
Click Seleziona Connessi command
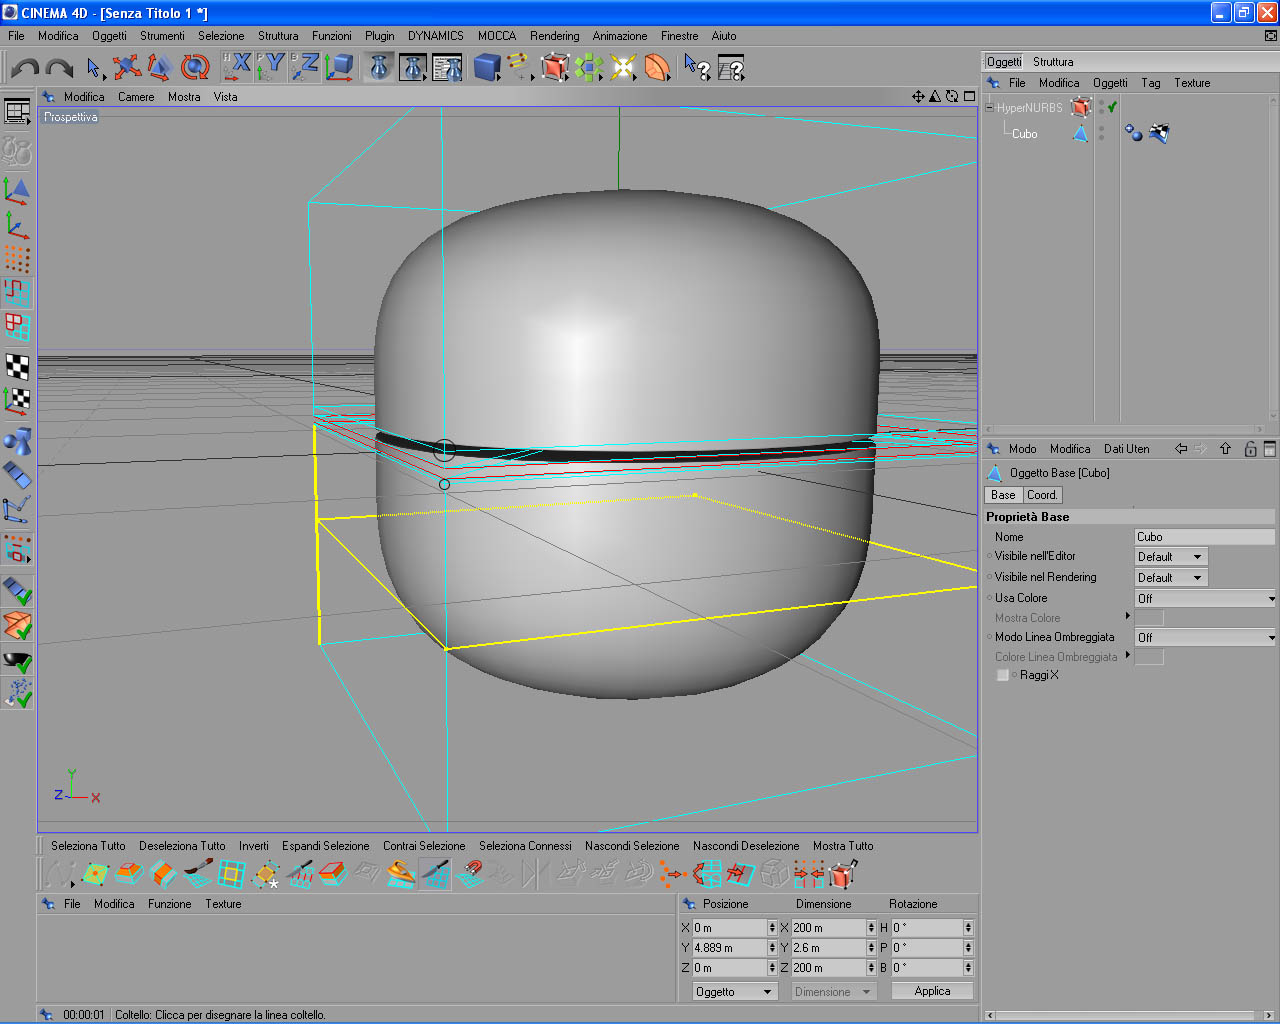(525, 846)
